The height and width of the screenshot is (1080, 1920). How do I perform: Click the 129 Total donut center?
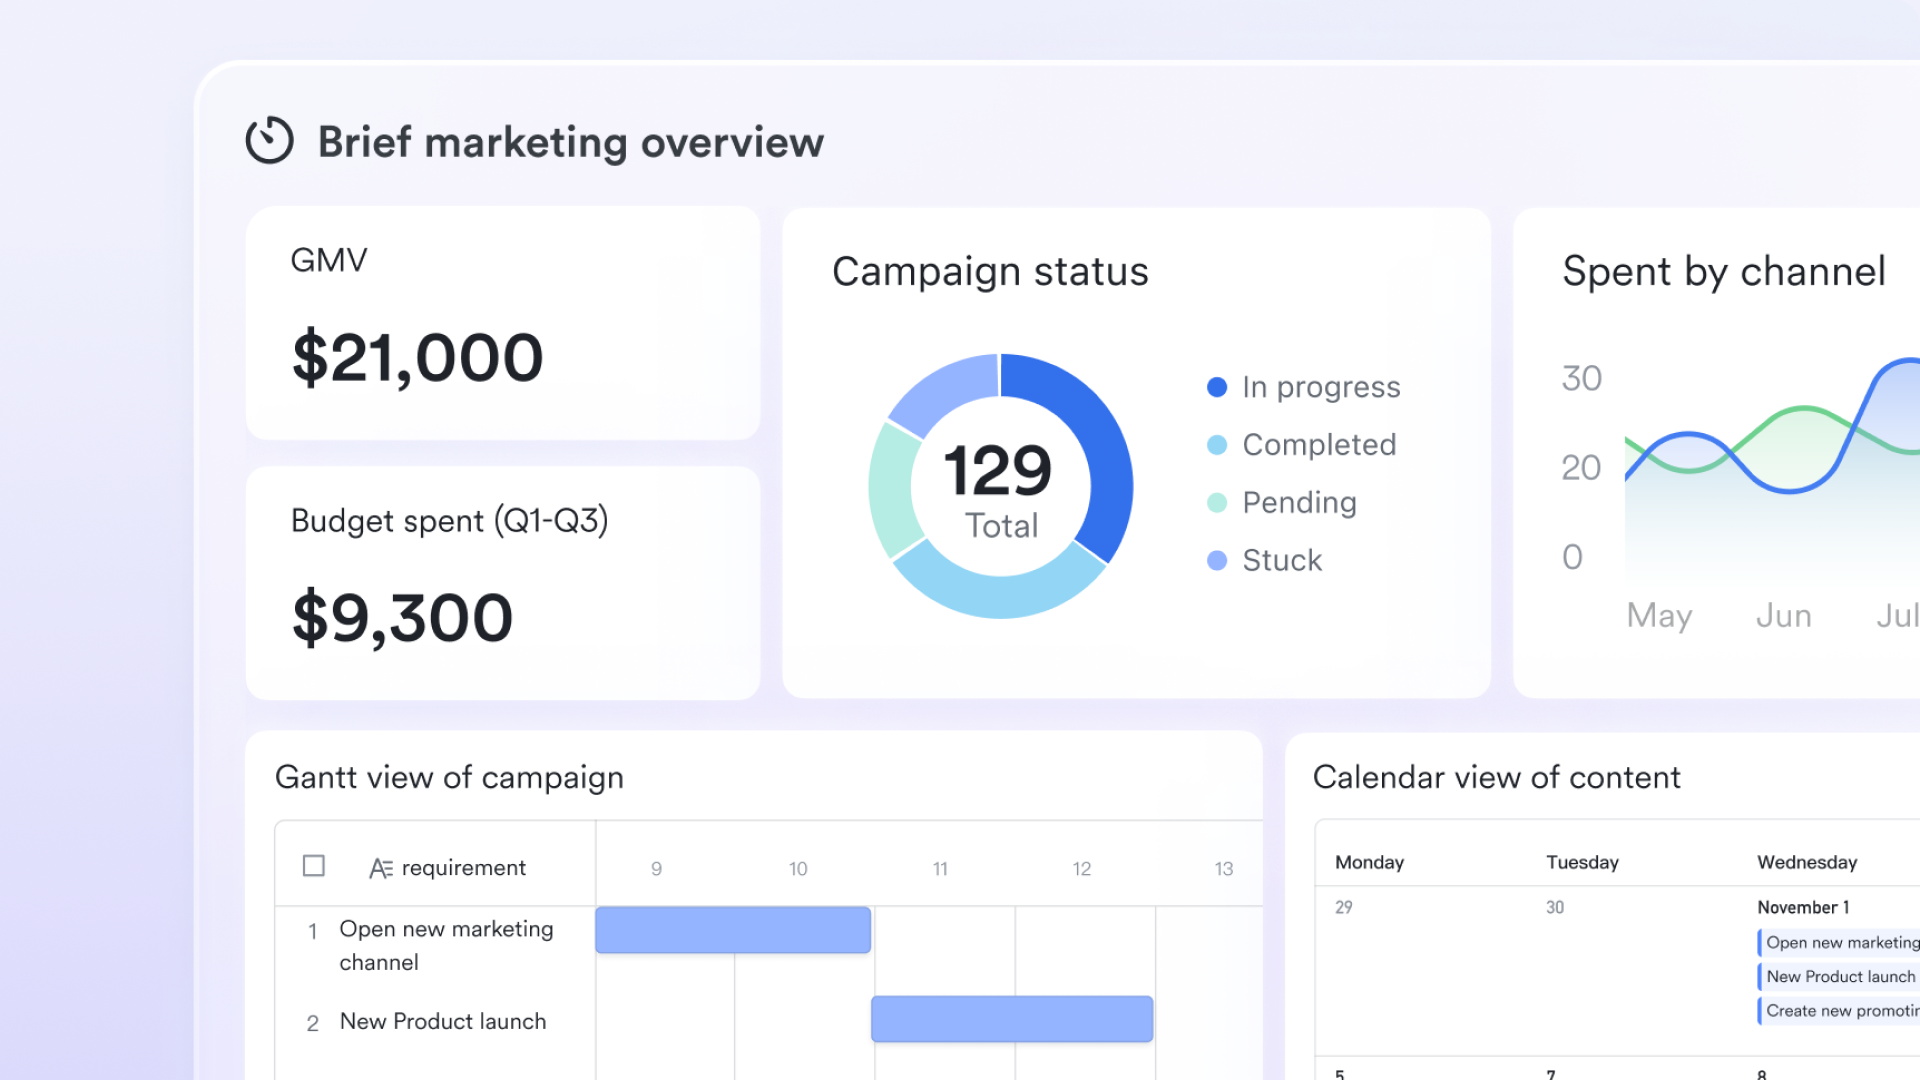click(1000, 488)
